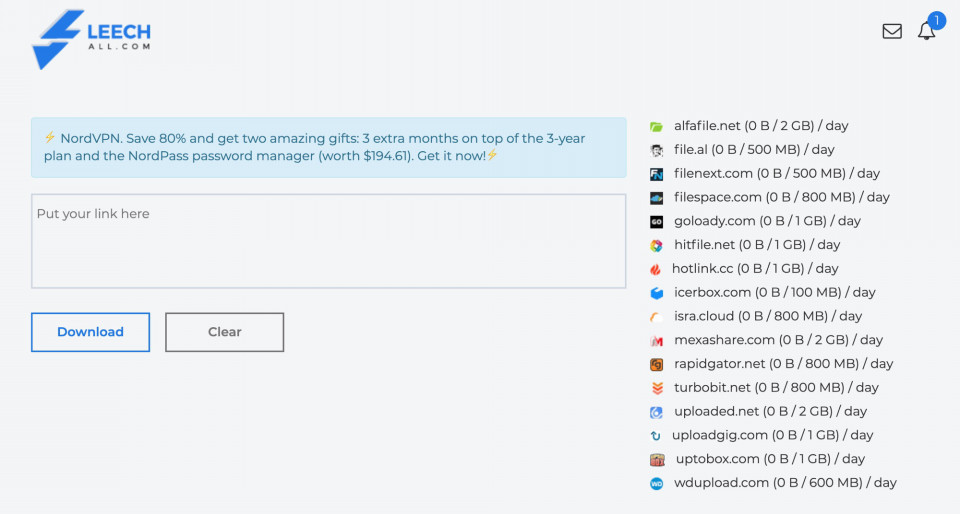Viewport: 960px width, 514px height.
Task: Click the 'hitfile.net (0 B / 1 GB) / day' text
Action: pos(757,245)
